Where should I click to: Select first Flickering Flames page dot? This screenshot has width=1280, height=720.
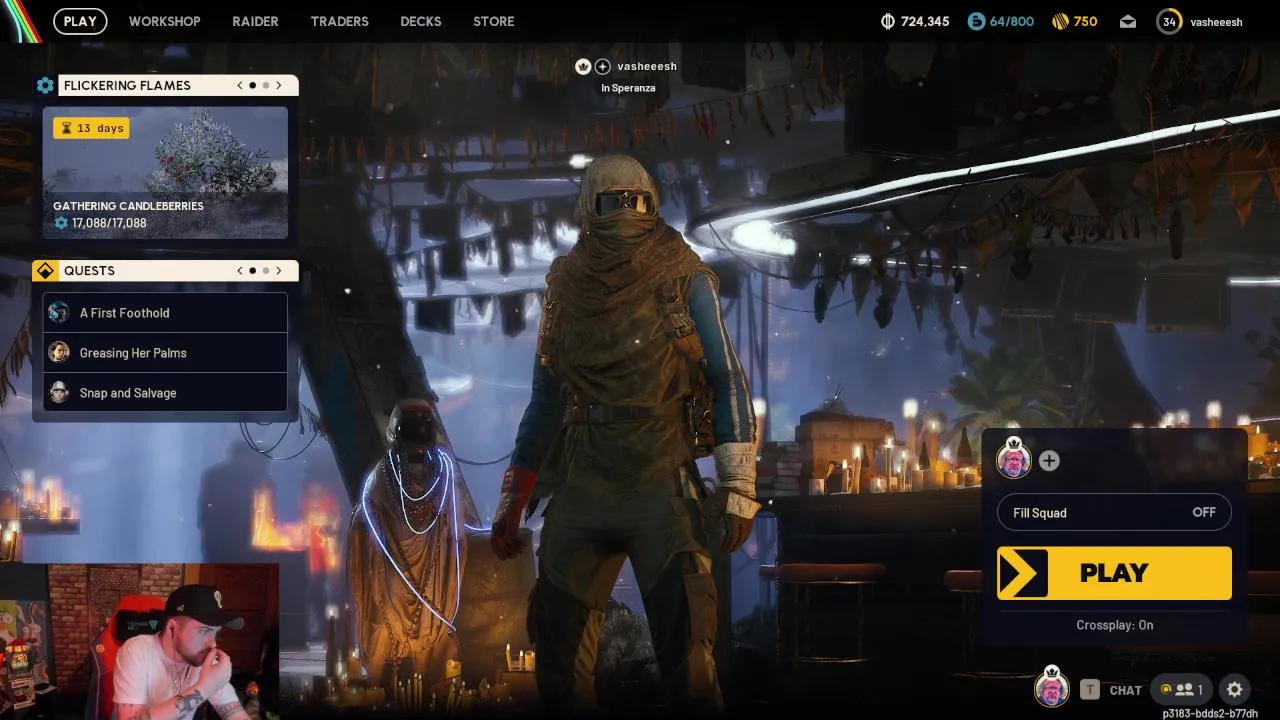click(253, 85)
